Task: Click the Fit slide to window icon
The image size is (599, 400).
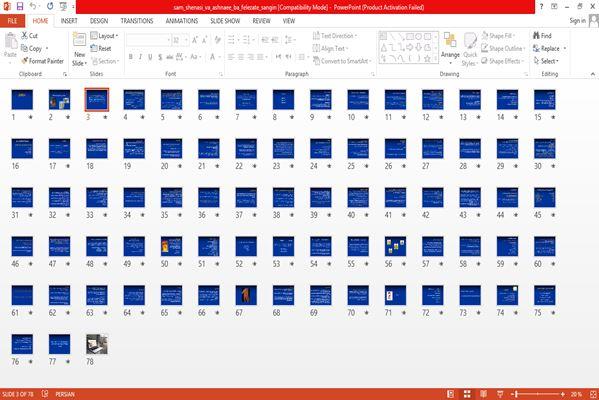Action: (593, 394)
